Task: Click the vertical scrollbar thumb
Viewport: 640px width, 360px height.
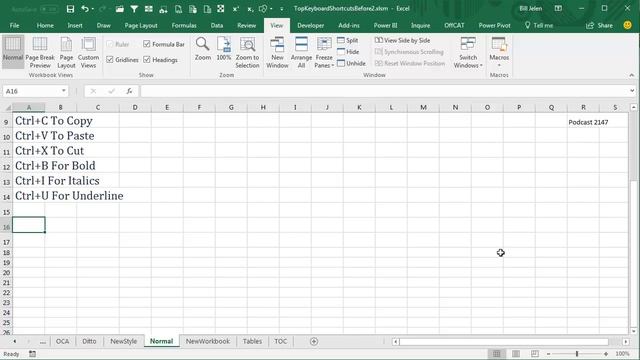Action: pos(633,146)
